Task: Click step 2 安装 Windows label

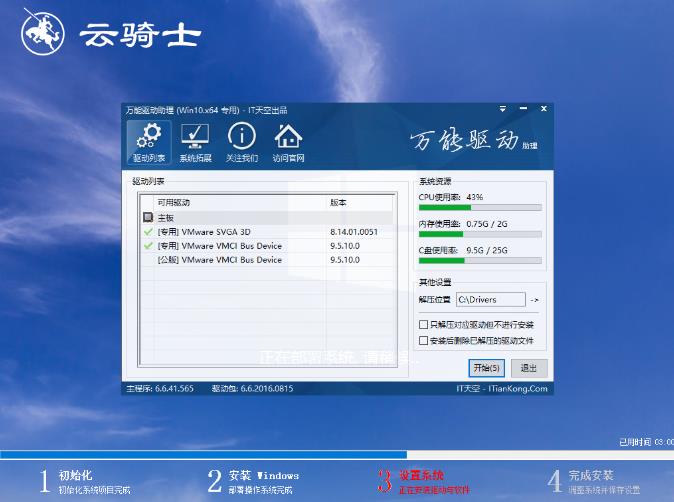Action: 263,475
